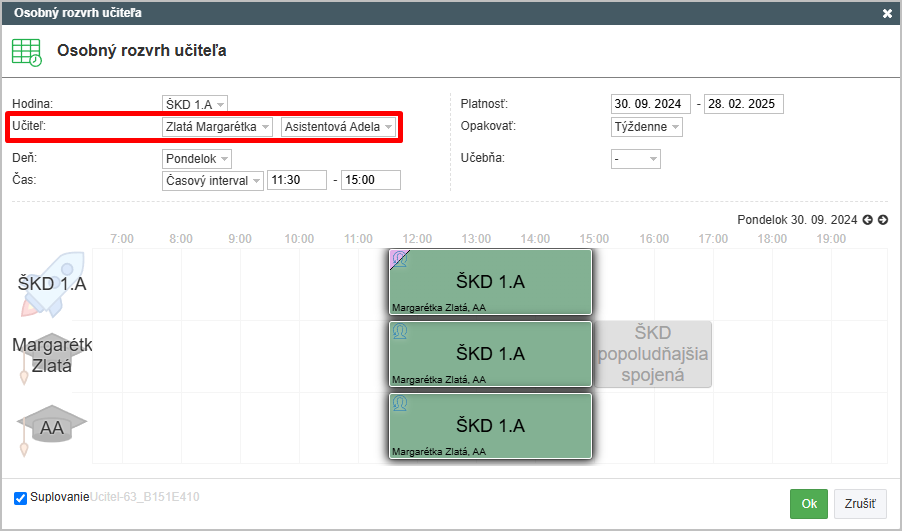Click the rocket icon for ŠKD 1.A row
The image size is (902, 531).
pyautogui.click(x=52, y=284)
